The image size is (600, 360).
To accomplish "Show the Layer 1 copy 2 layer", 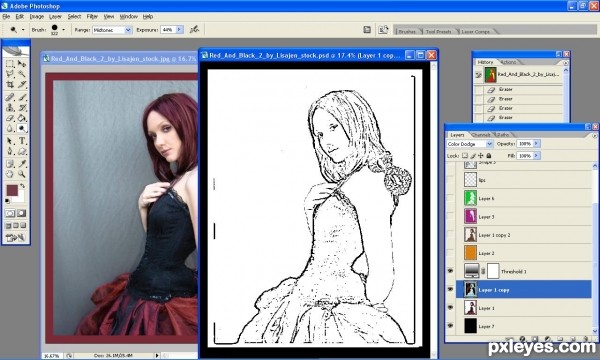I will point(450,235).
